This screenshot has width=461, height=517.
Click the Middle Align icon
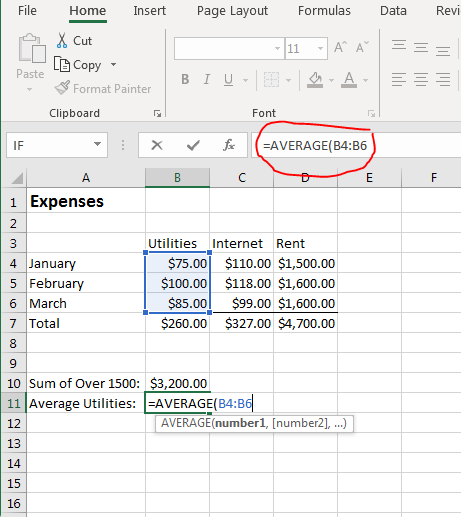[x=421, y=47]
